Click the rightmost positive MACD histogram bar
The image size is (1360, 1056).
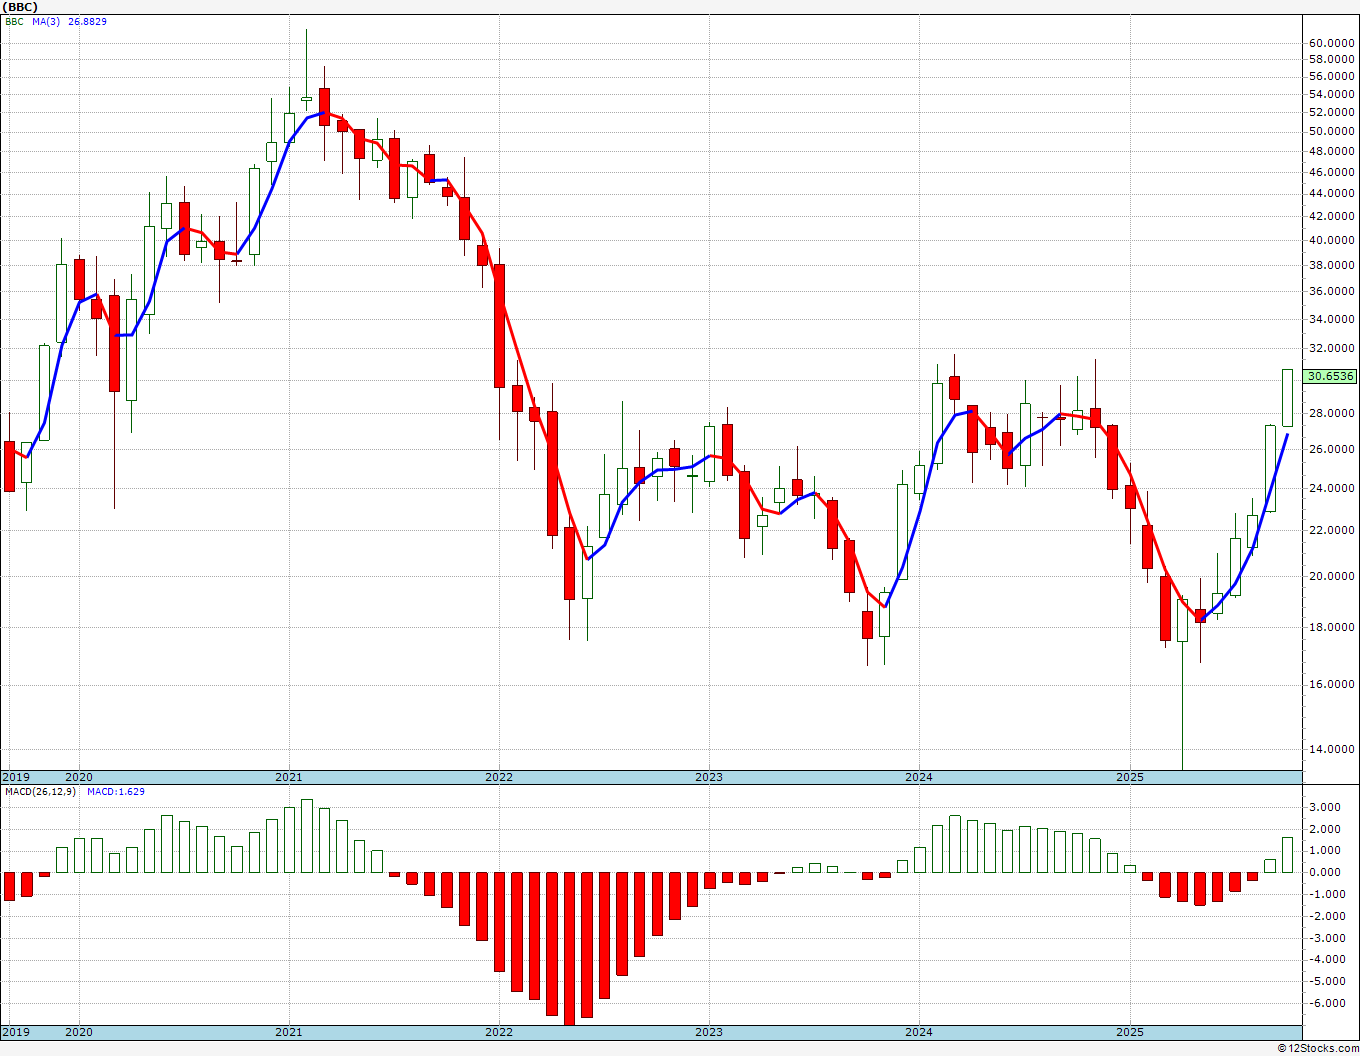click(x=1287, y=855)
